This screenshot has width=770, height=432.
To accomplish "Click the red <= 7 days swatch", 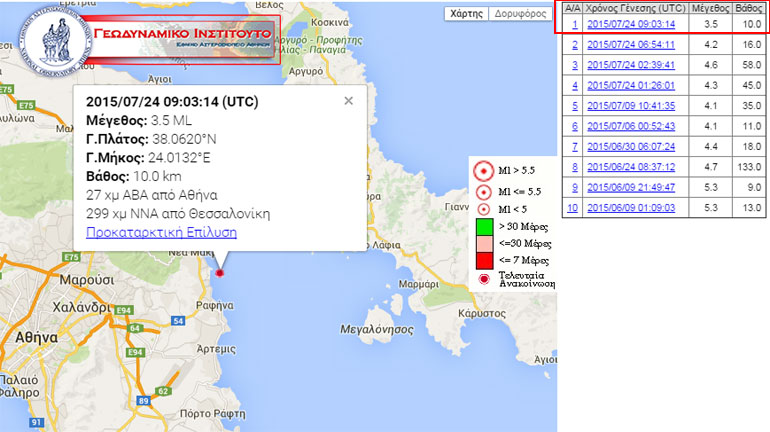I will [x=484, y=261].
